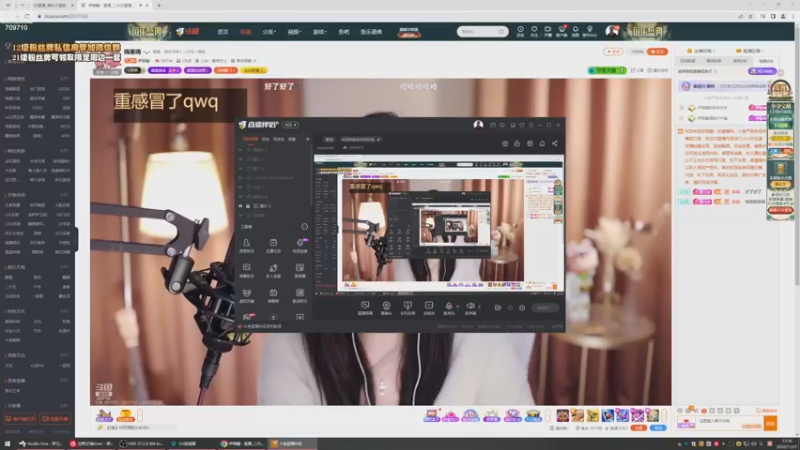Screen dimensions: 800x450
Task: Open the 历史 (watch history) clock icon in Douyu header
Action: (520, 31)
